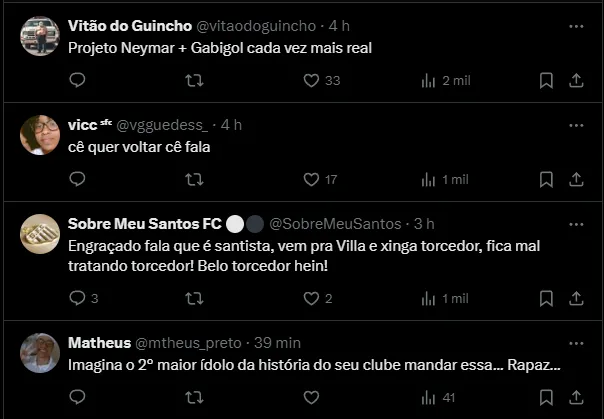Reply to vicc's tweet
This screenshot has height=419, width=604.
tap(78, 179)
